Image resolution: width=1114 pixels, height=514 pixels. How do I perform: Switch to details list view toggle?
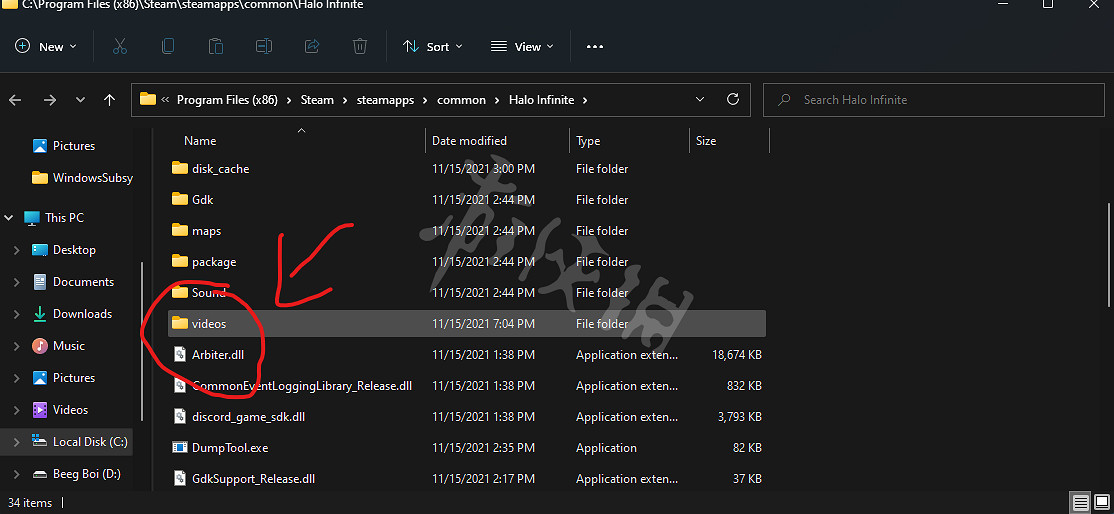coord(1080,502)
